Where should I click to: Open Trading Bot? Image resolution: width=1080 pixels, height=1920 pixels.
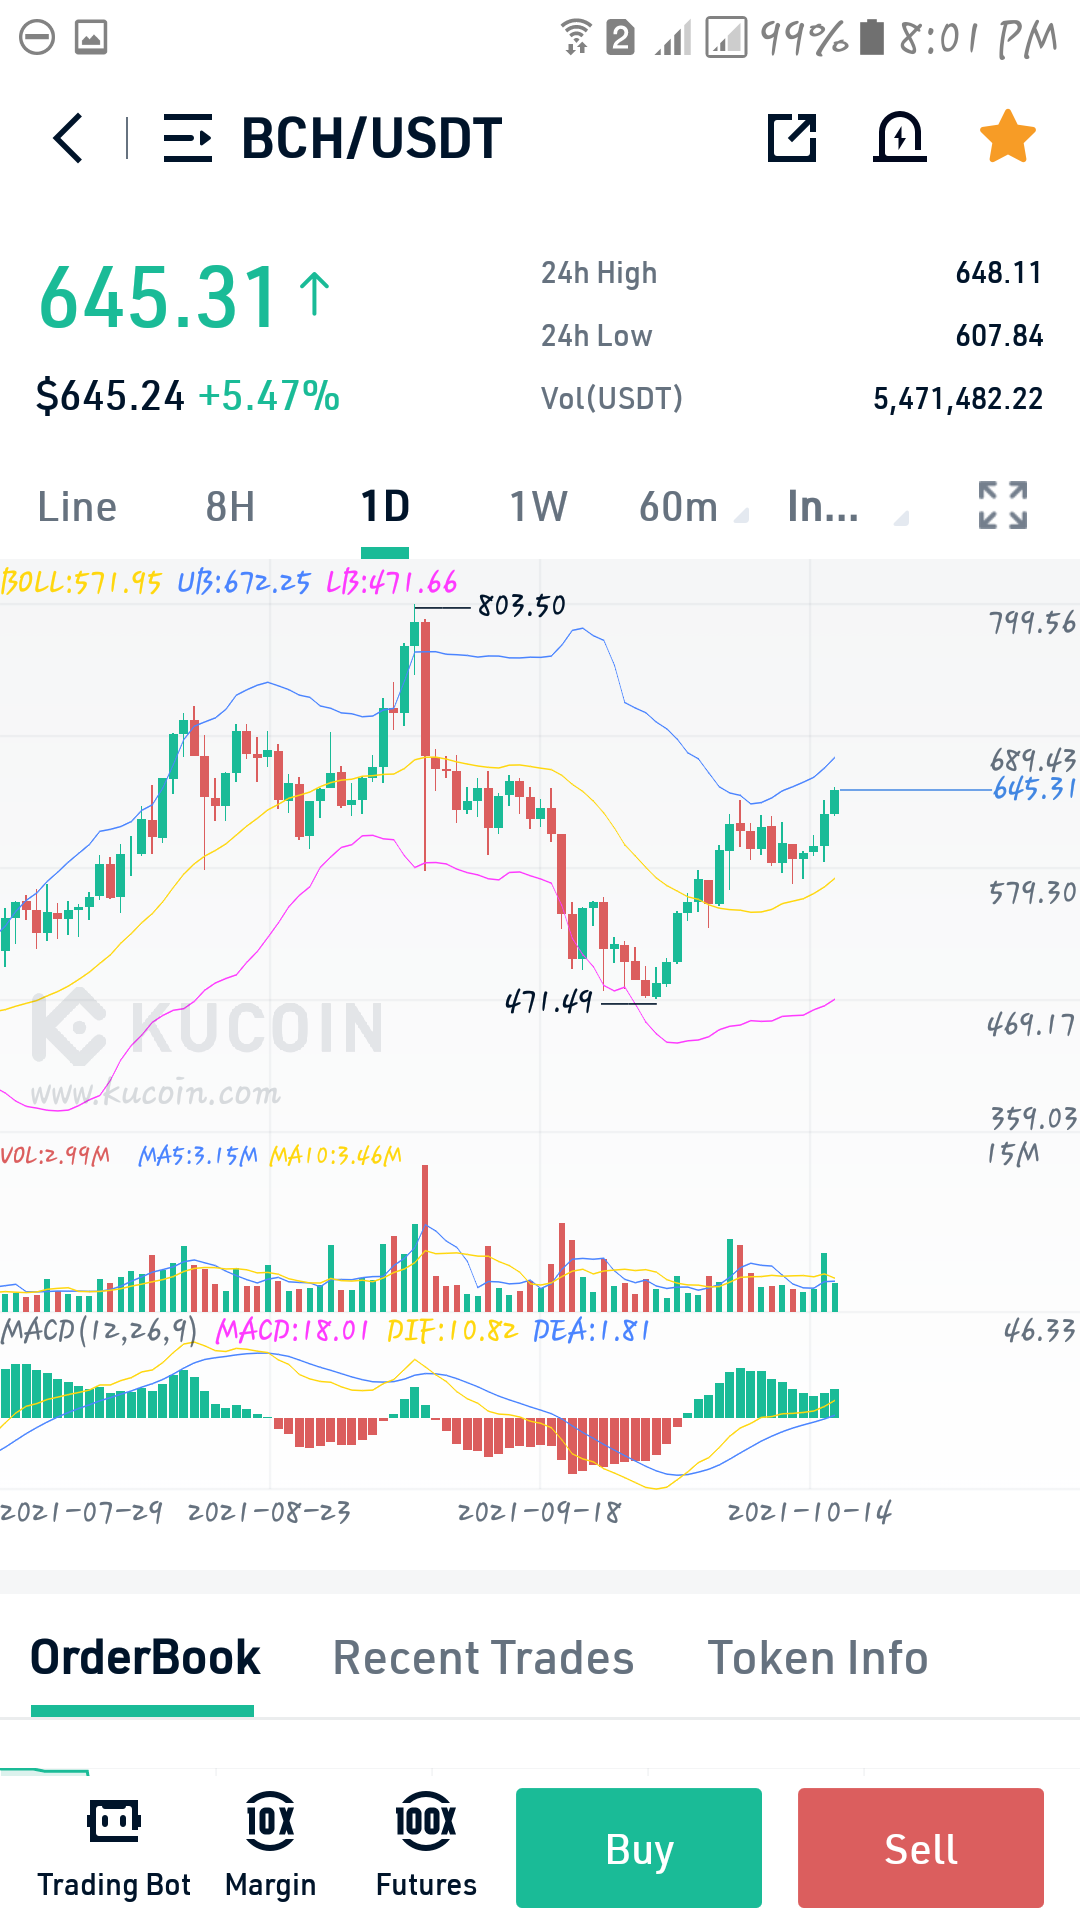[x=114, y=1847]
